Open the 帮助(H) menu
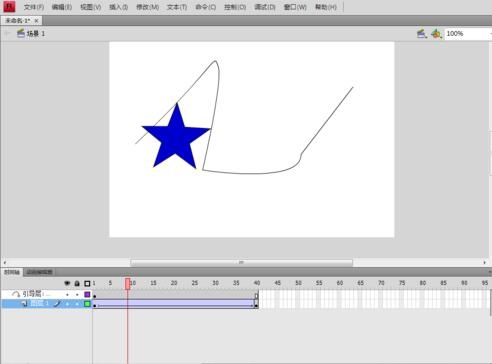 pos(326,7)
